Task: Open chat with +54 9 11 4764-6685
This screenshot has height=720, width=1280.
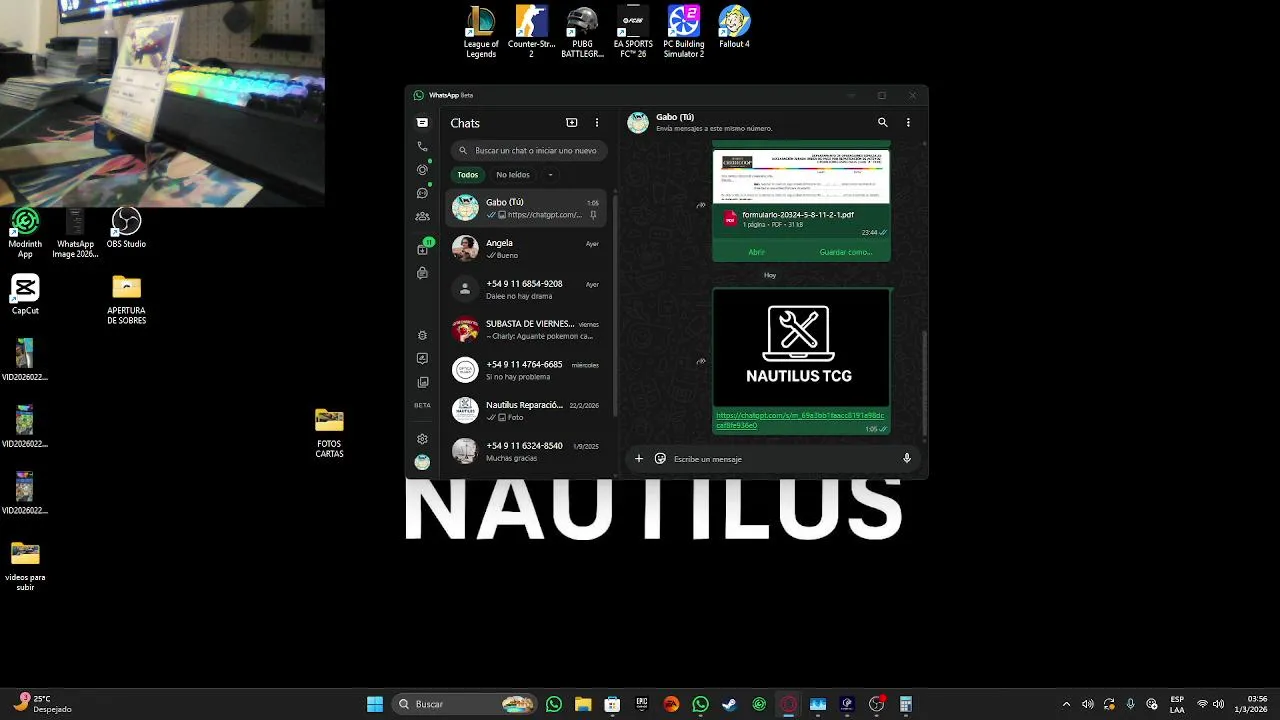Action: [x=528, y=370]
